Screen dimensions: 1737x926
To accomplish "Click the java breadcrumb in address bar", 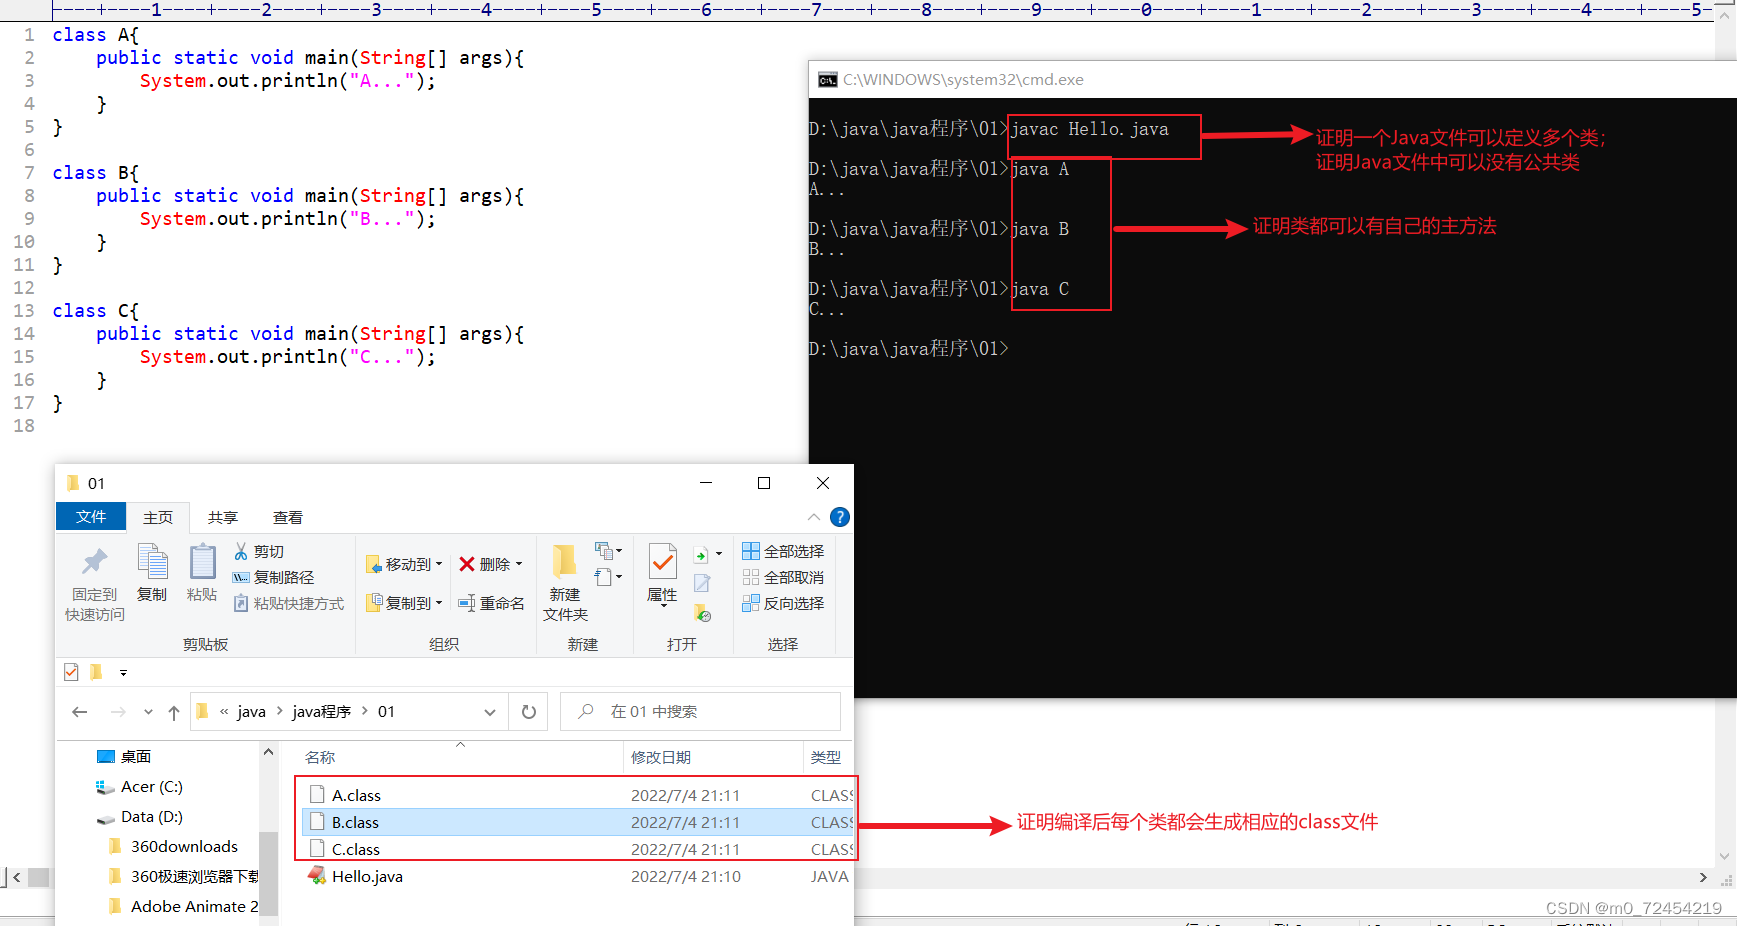I will (x=252, y=712).
